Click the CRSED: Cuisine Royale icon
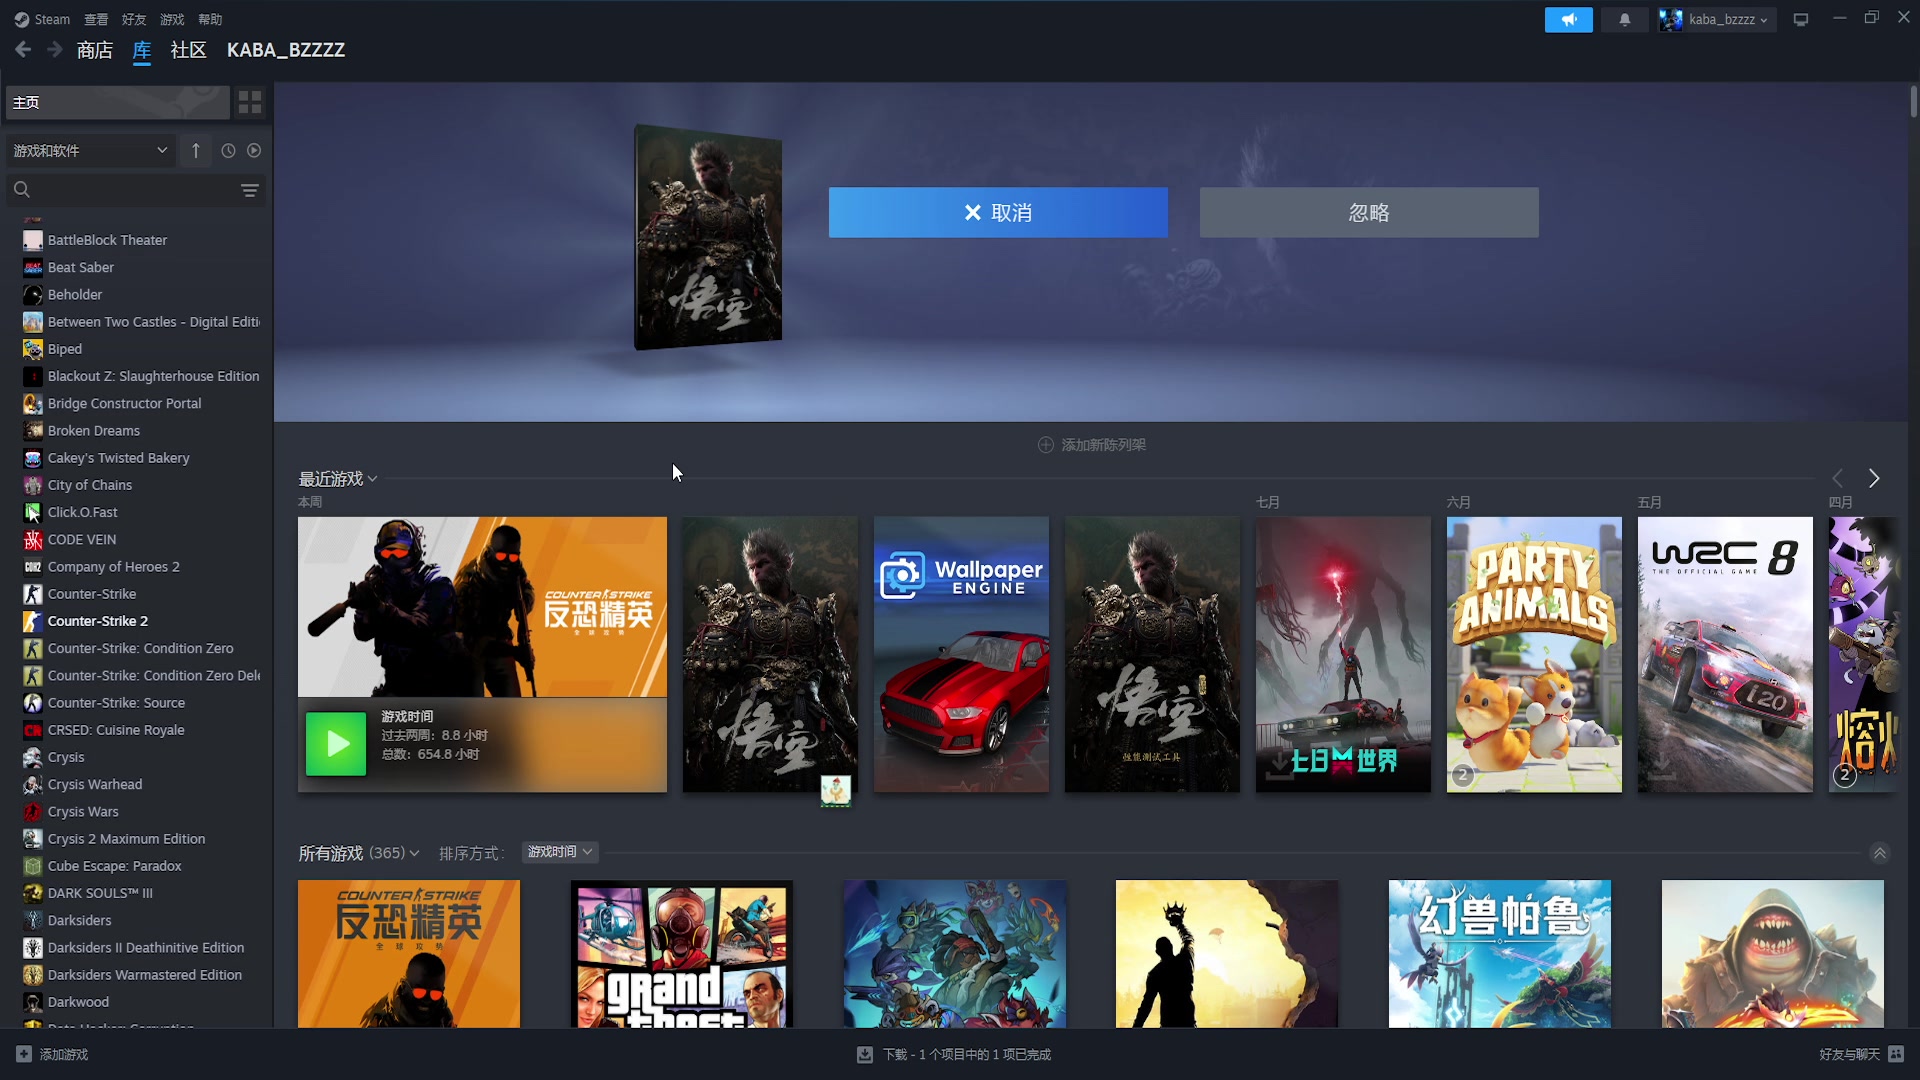The image size is (1920, 1080). (x=33, y=731)
